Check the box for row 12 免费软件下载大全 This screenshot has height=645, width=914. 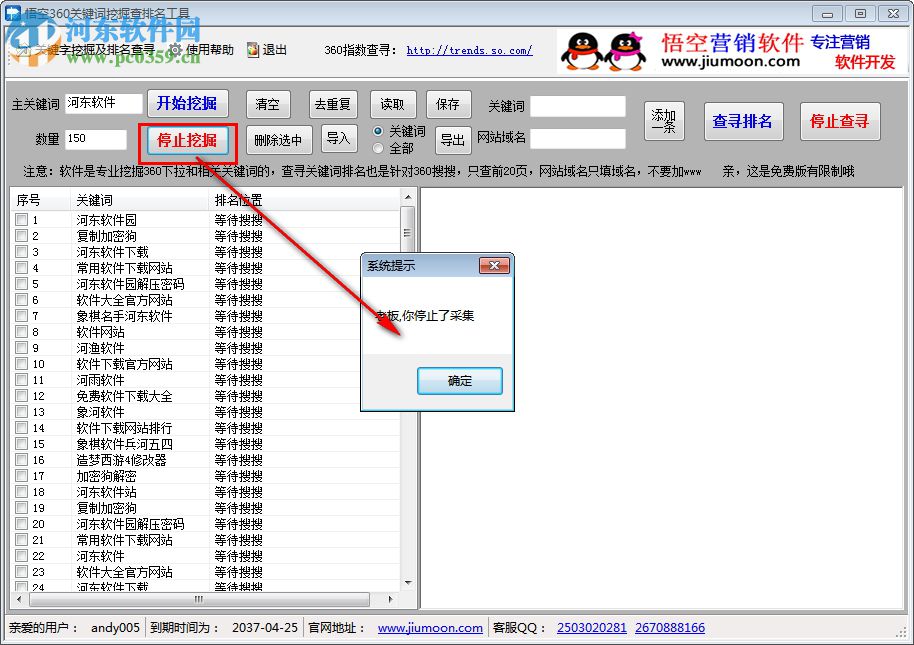pyautogui.click(x=22, y=396)
